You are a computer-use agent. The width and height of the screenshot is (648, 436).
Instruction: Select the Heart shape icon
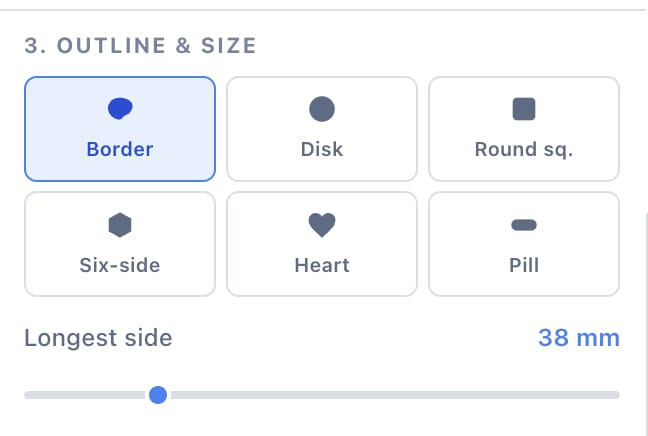(322, 225)
